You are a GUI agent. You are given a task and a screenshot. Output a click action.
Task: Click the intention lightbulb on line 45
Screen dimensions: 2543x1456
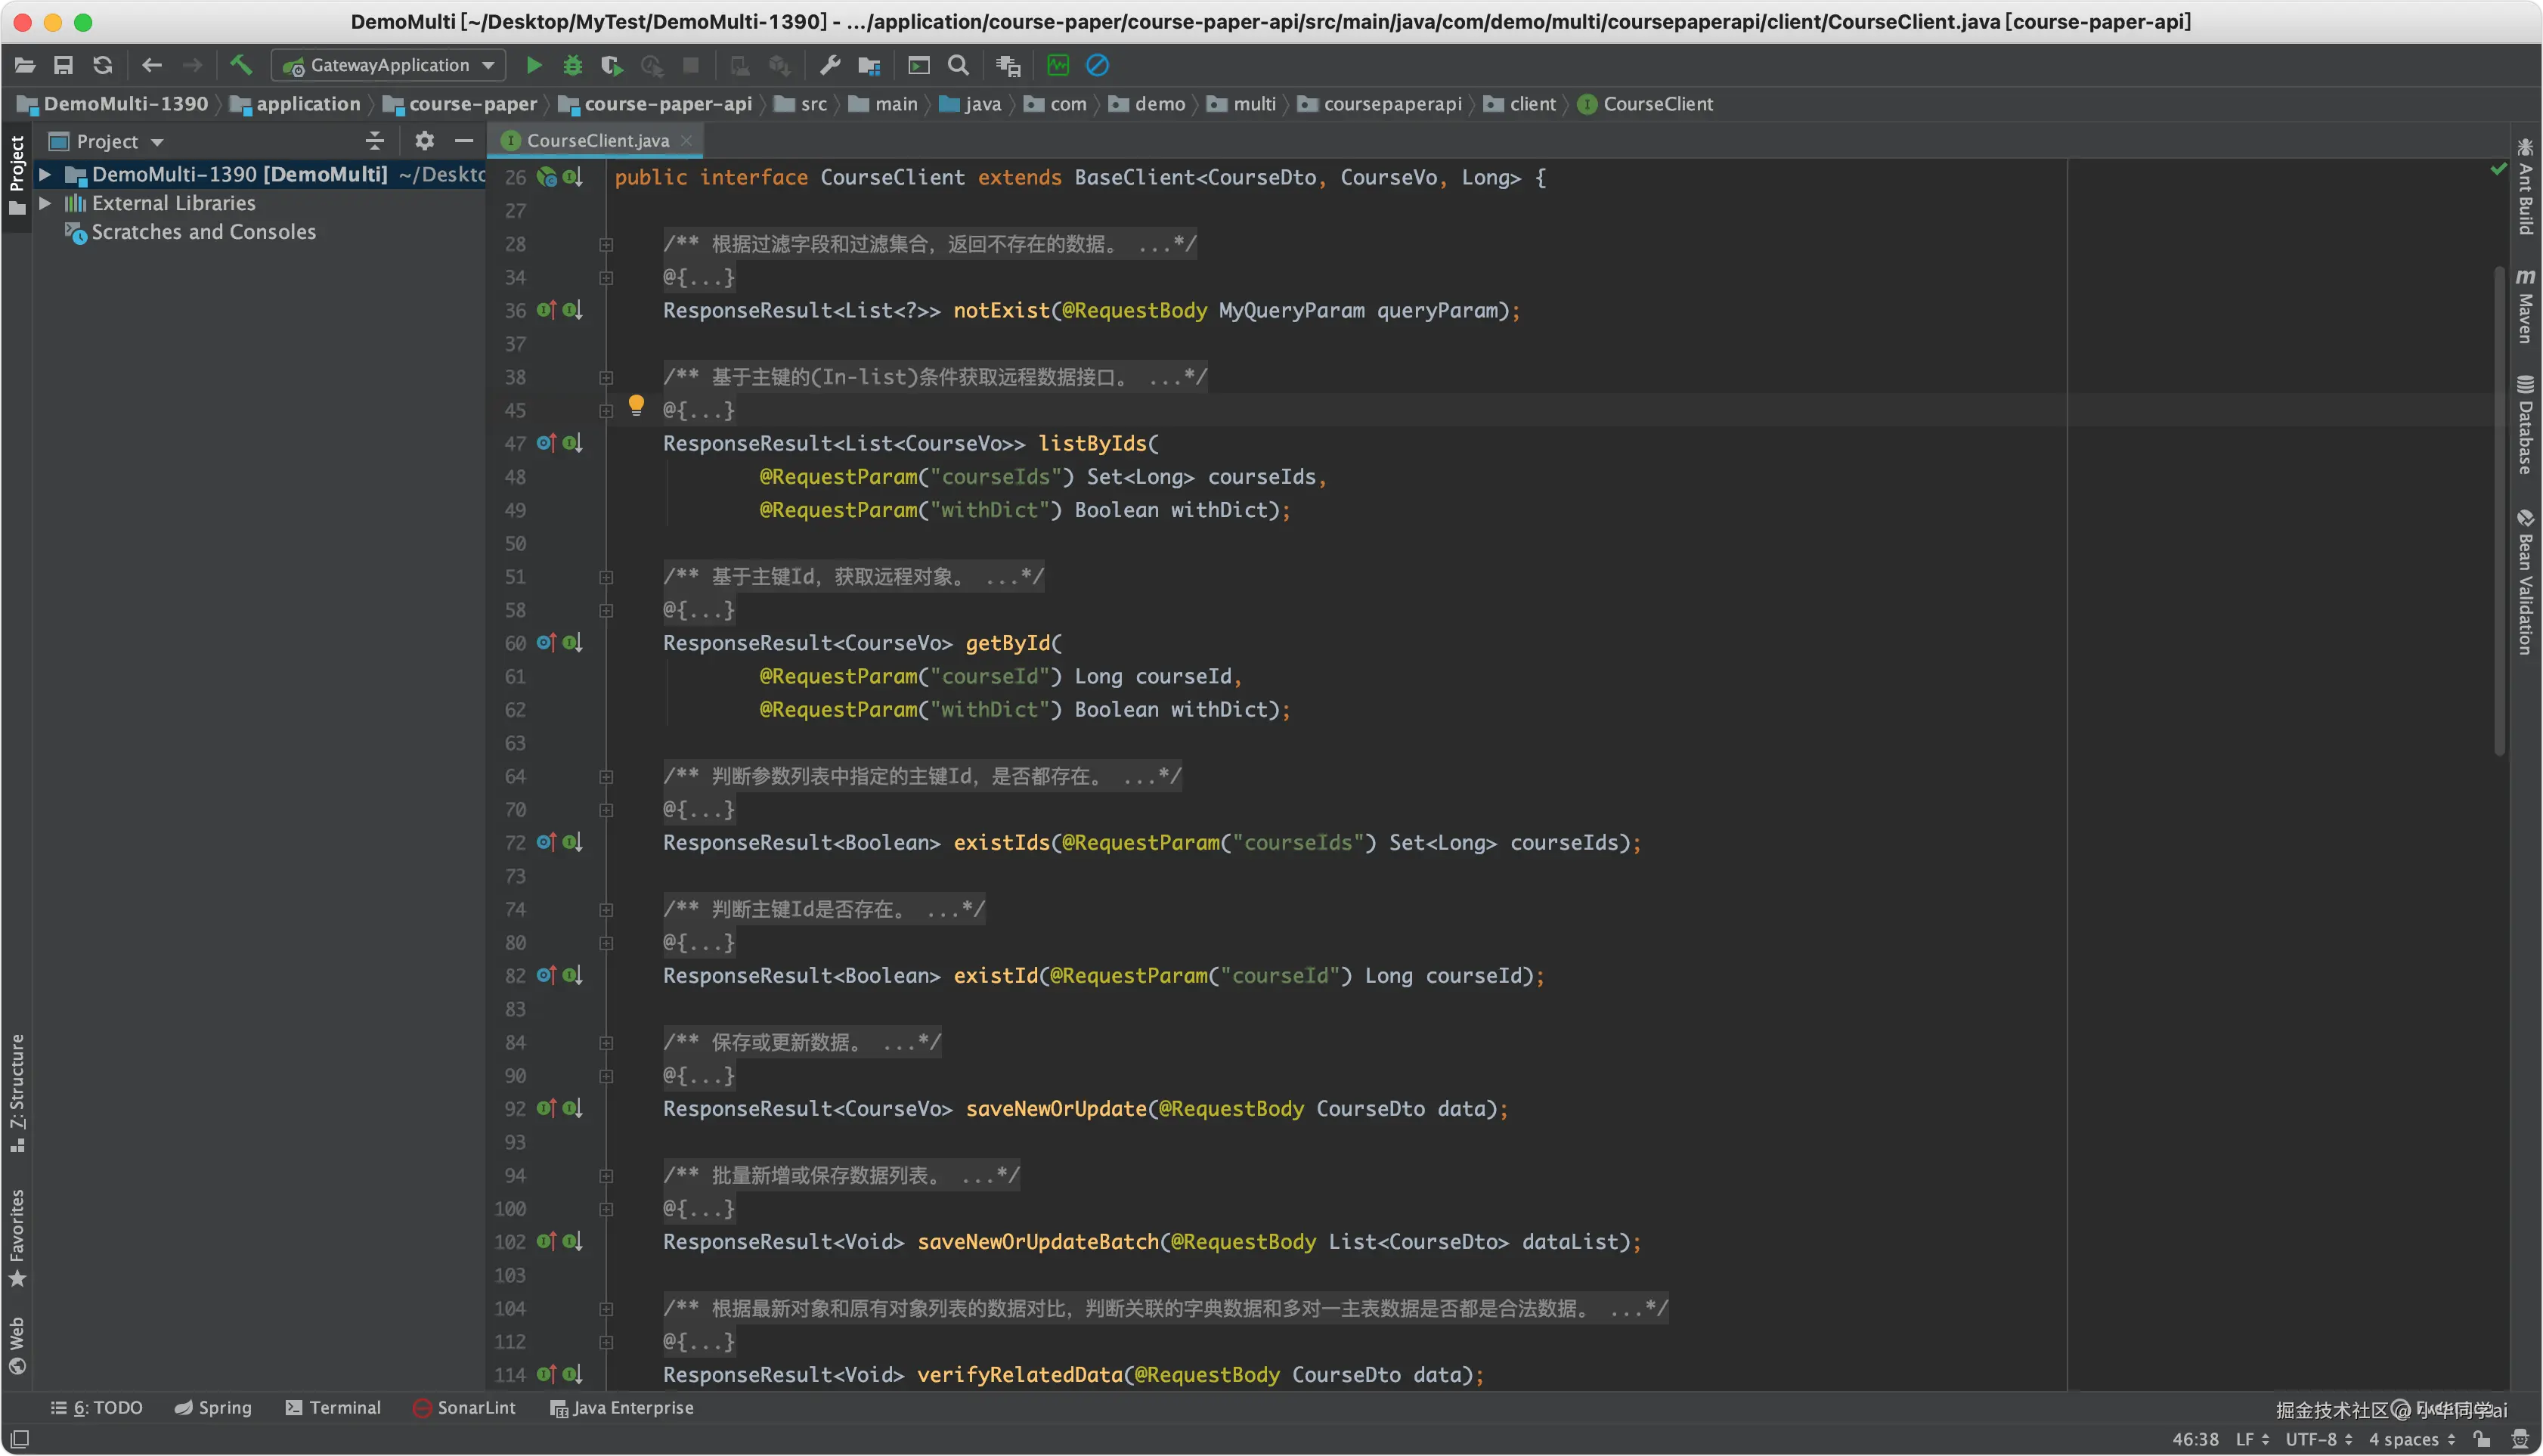[x=636, y=405]
